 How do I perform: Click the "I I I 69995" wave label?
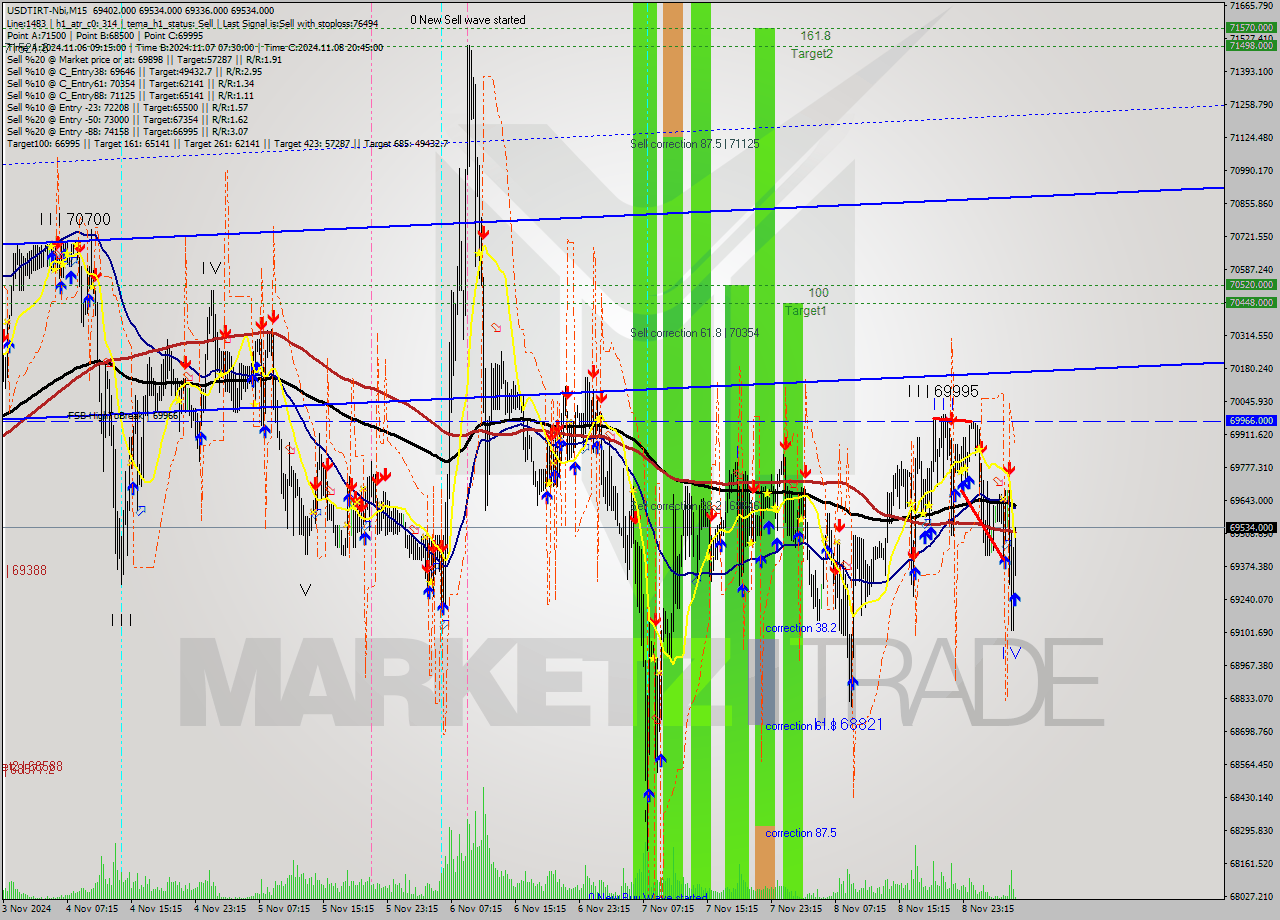943,391
